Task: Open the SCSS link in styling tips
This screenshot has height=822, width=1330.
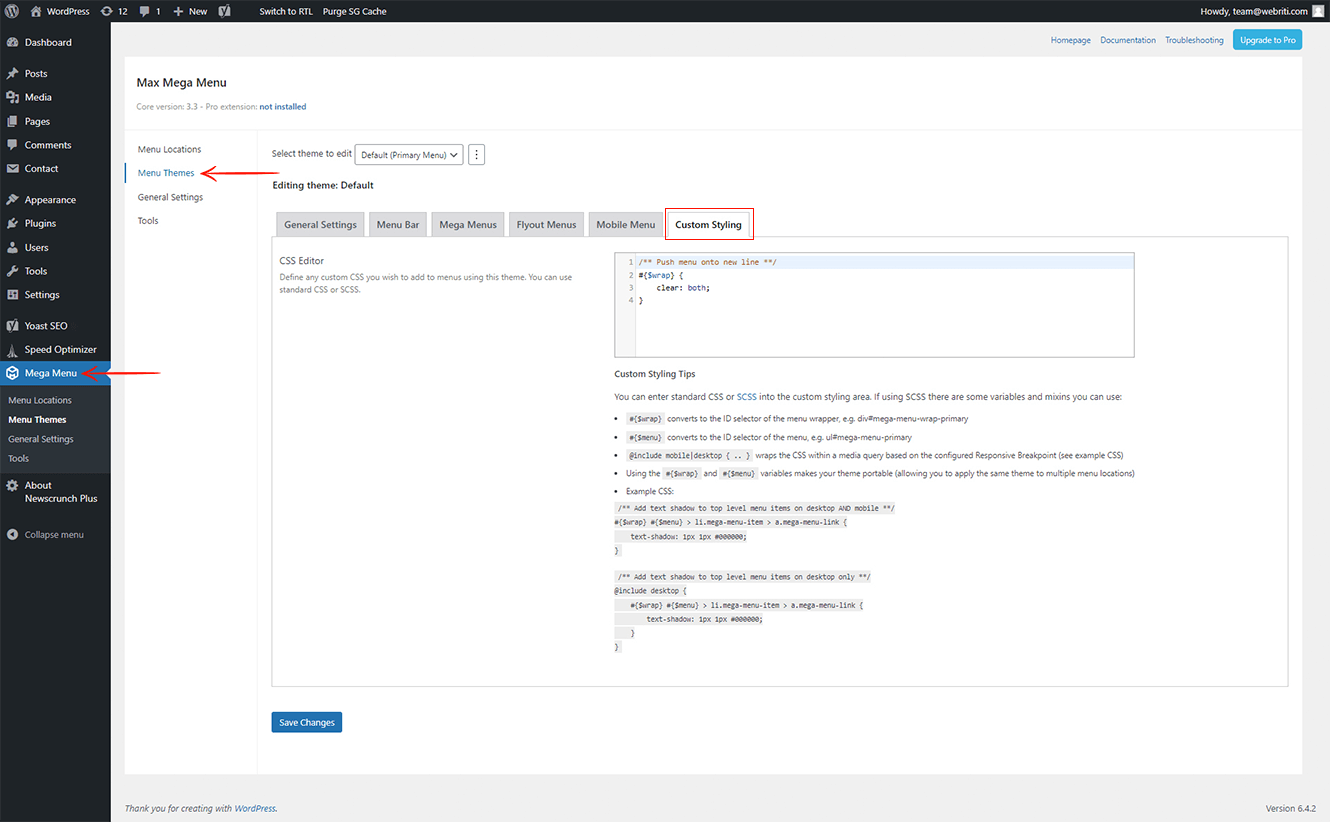Action: pyautogui.click(x=747, y=397)
